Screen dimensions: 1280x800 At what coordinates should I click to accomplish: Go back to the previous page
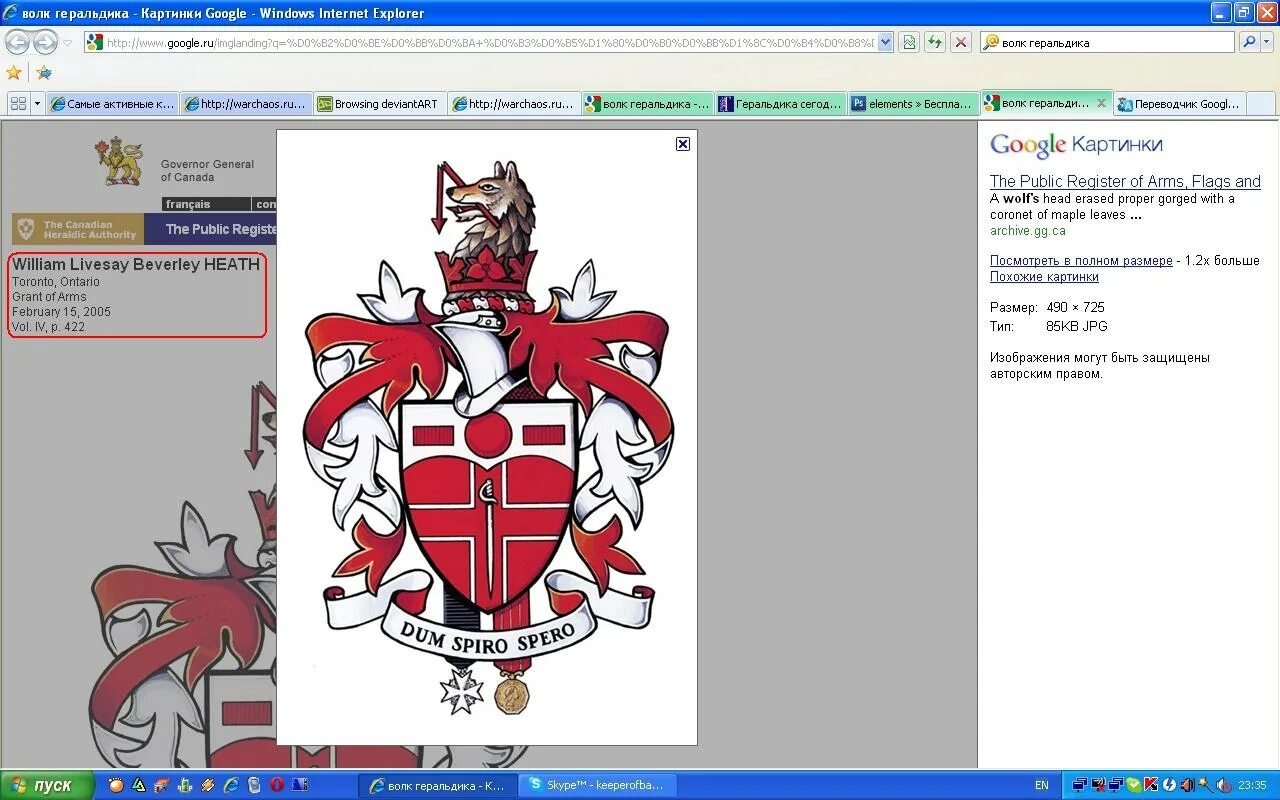point(18,42)
